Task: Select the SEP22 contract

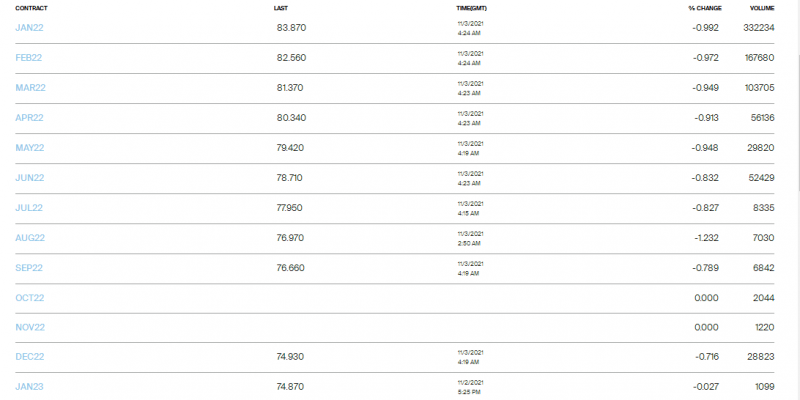Action: coord(29,268)
